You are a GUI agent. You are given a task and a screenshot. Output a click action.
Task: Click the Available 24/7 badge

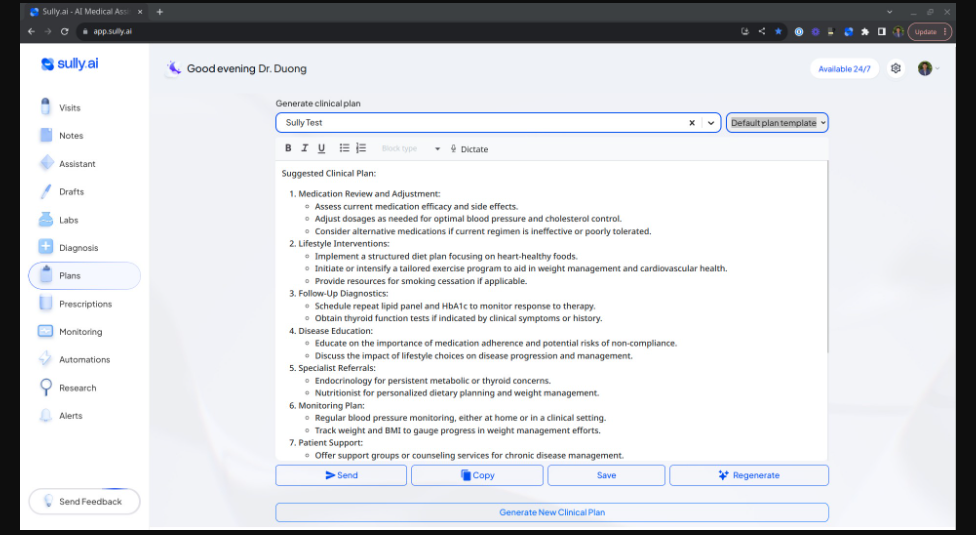pyautogui.click(x=845, y=68)
